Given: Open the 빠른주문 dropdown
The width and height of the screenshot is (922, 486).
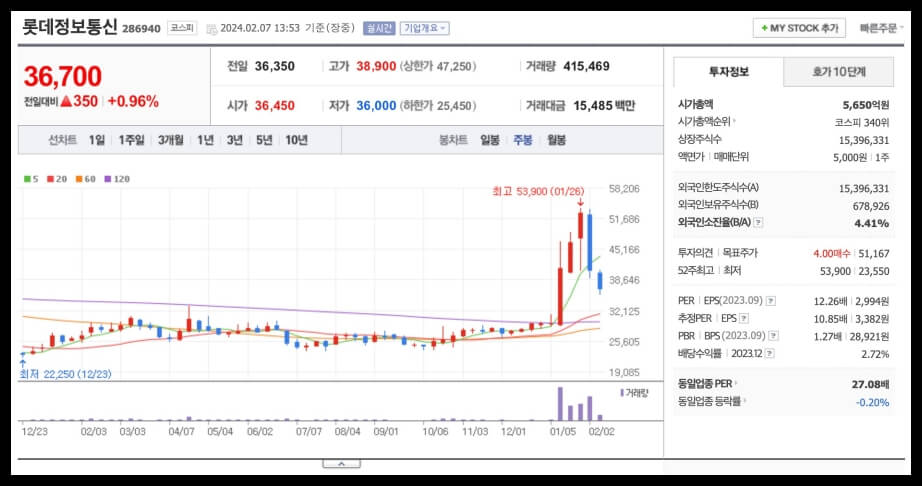Looking at the screenshot, I should [881, 28].
